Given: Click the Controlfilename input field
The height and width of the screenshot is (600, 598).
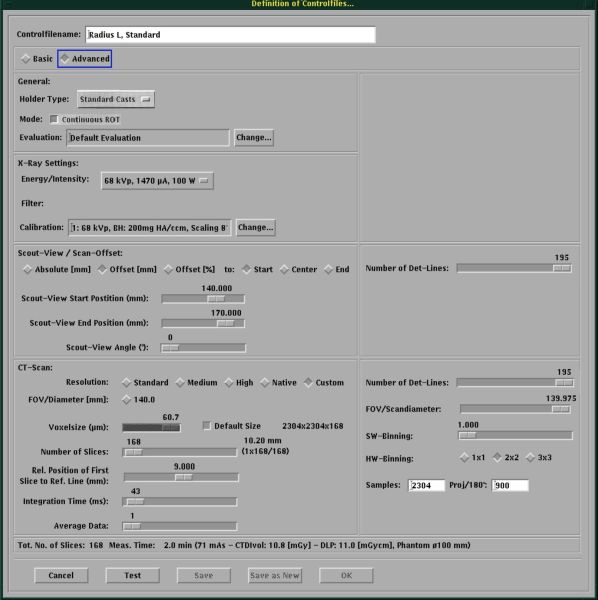Looking at the screenshot, I should (230, 35).
